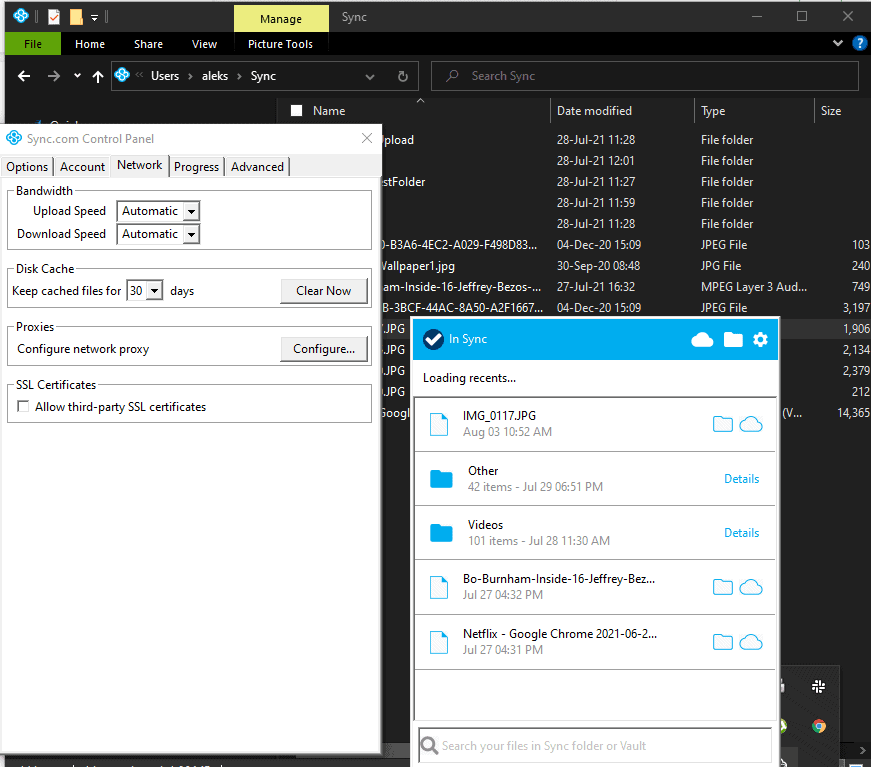Toggle select-all checkbox in Name column

click(x=296, y=111)
